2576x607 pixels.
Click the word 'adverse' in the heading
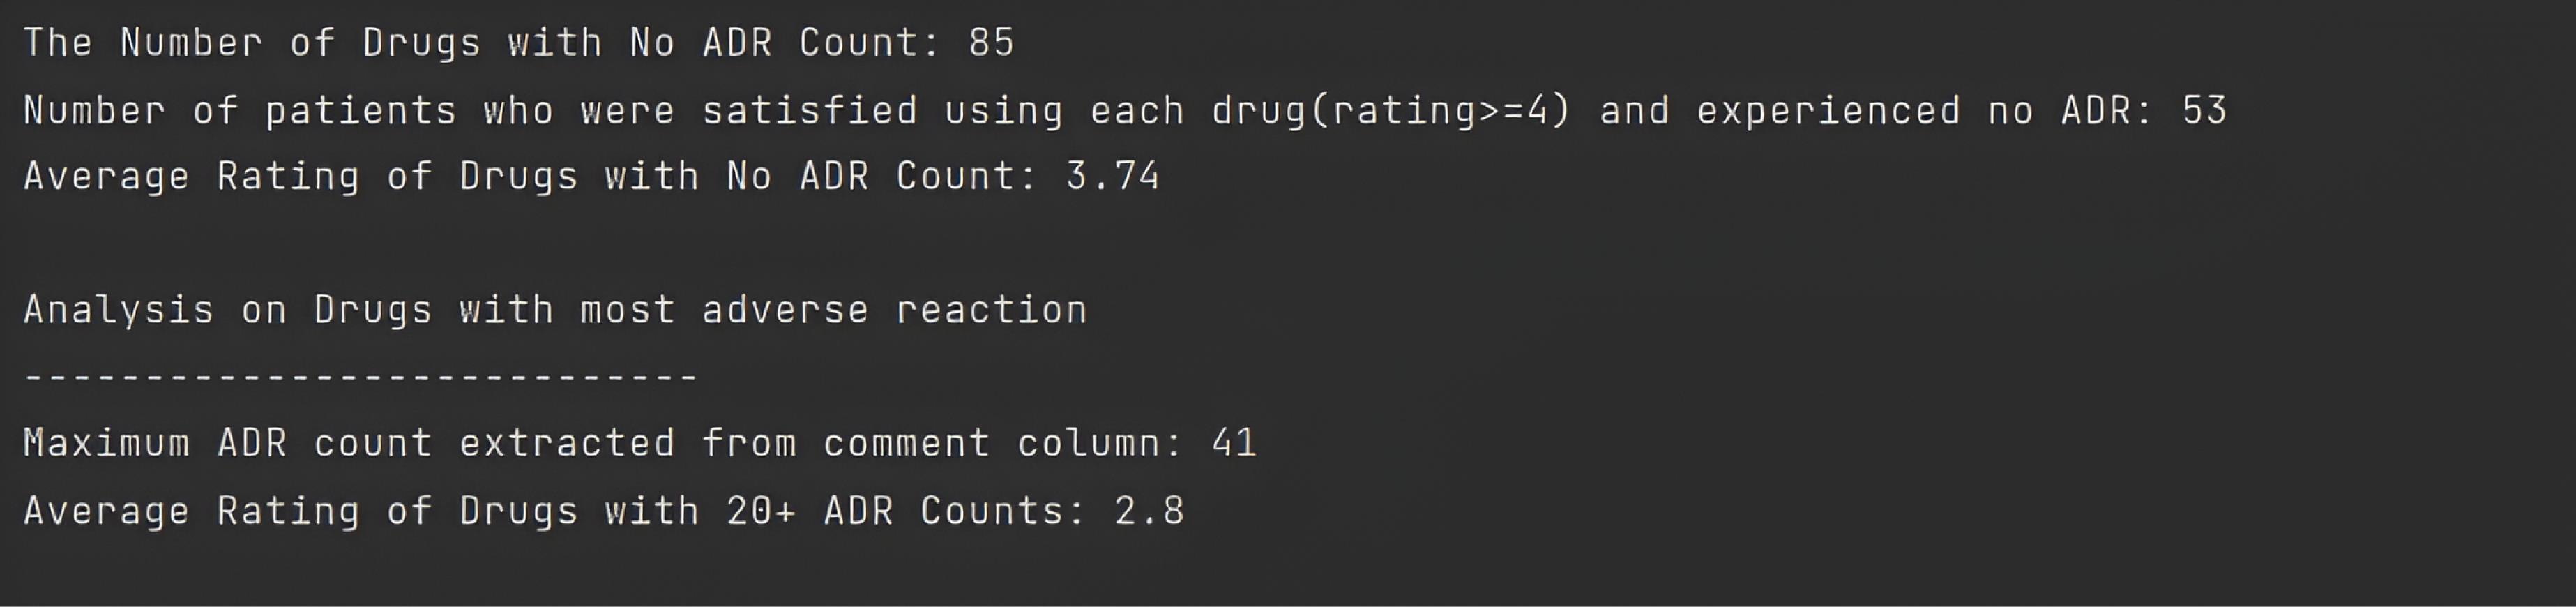click(785, 310)
